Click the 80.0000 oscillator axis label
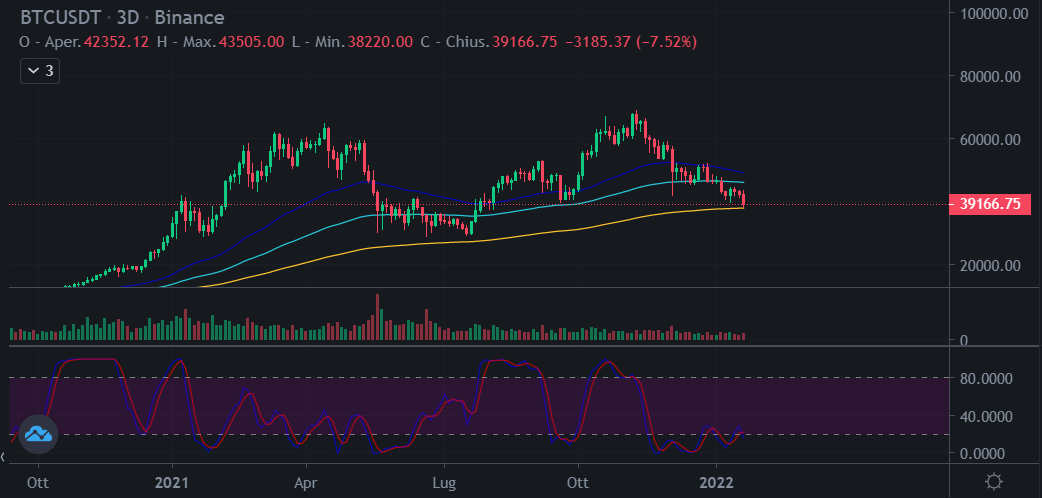 [x=986, y=378]
